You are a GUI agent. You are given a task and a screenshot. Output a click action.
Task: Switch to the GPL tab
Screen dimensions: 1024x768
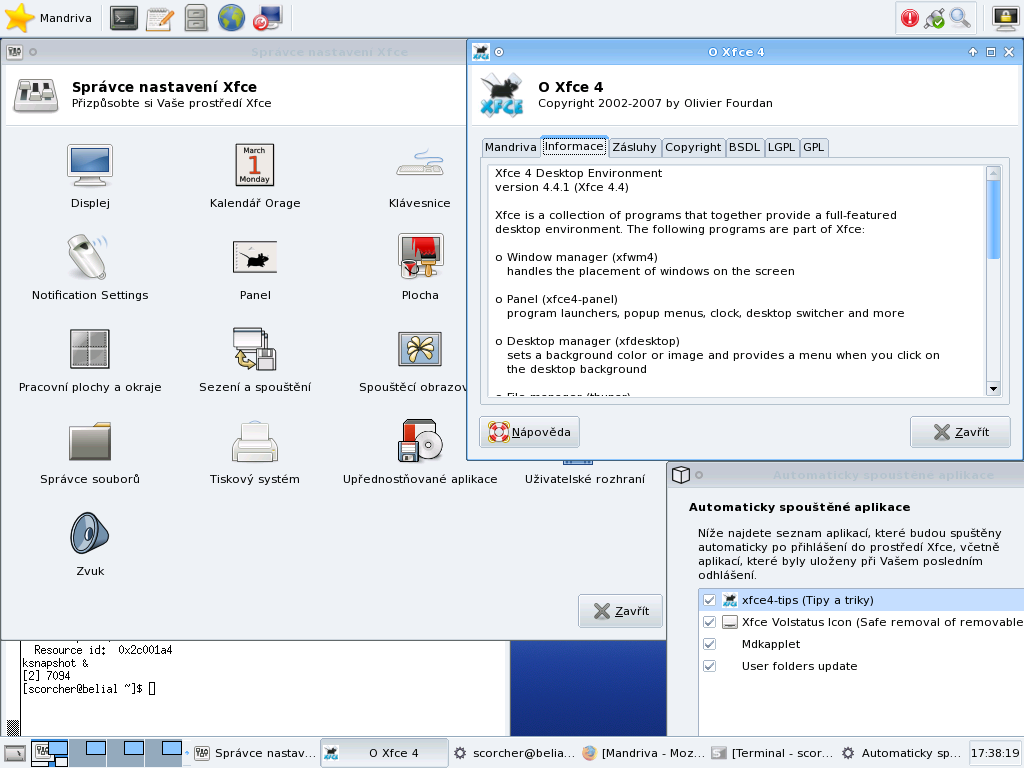pyautogui.click(x=814, y=148)
